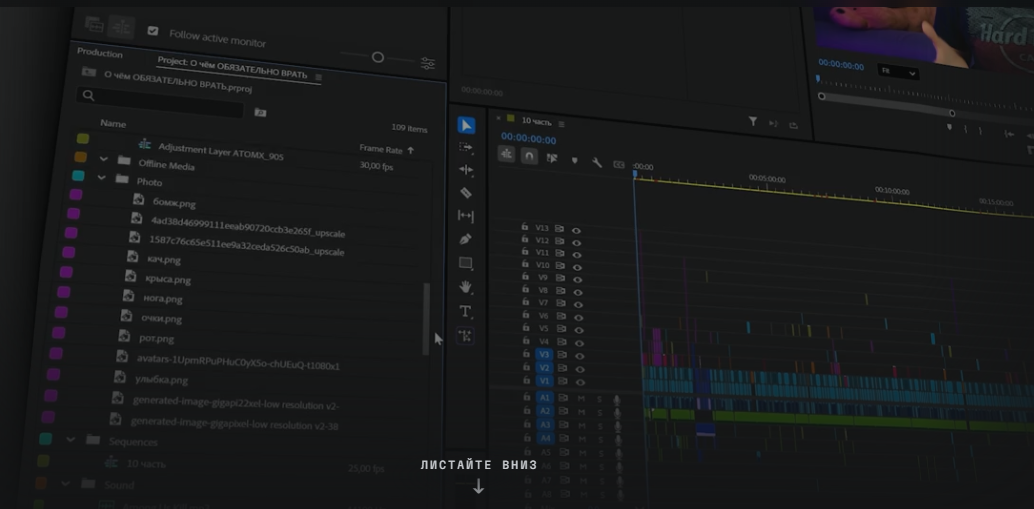The width and height of the screenshot is (1034, 509).
Task: Add a marker from the timeline header
Action: click(x=574, y=160)
